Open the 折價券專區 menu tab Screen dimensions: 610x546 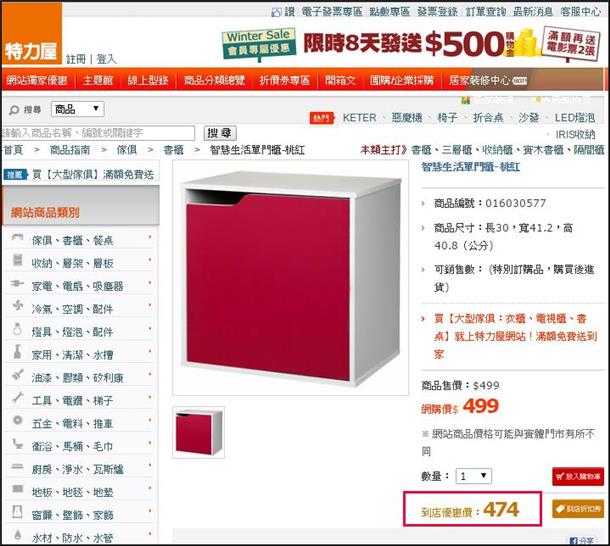click(x=284, y=80)
